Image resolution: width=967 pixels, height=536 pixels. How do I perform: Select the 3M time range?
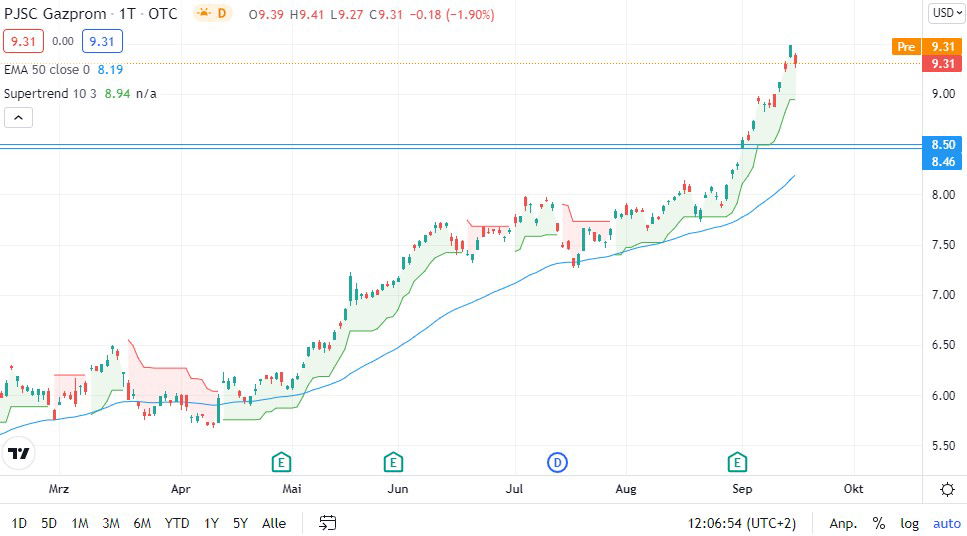click(x=111, y=523)
